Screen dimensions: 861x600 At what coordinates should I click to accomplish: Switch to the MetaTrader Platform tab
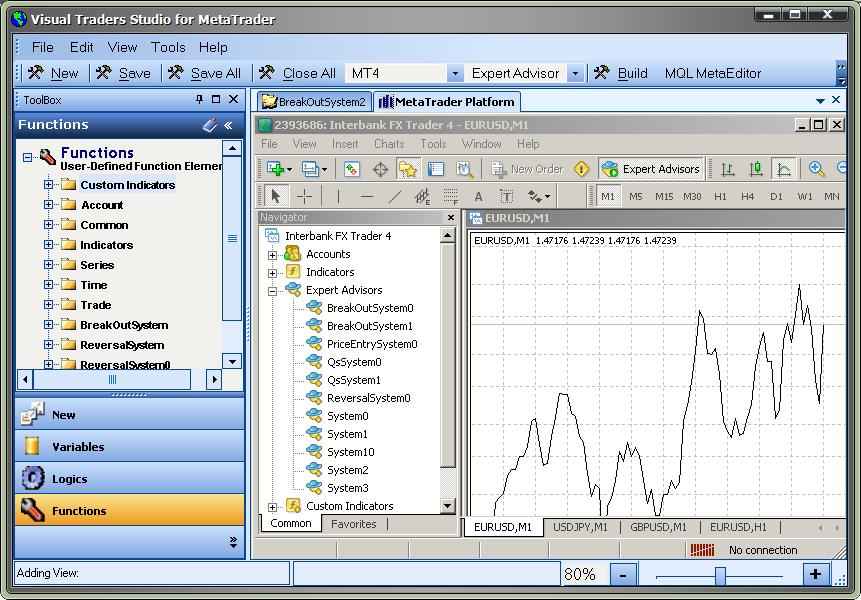click(447, 102)
